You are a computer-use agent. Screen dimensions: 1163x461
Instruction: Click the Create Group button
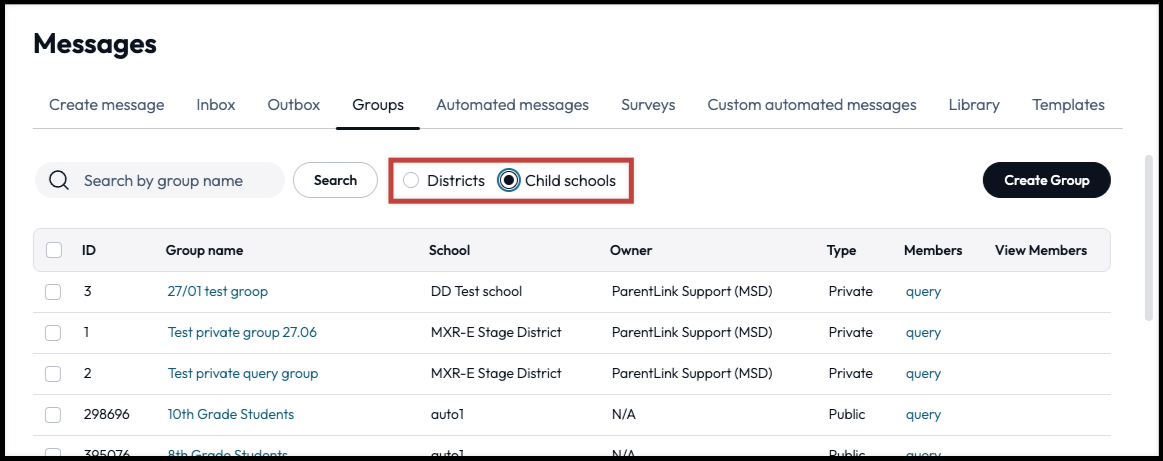point(1047,180)
